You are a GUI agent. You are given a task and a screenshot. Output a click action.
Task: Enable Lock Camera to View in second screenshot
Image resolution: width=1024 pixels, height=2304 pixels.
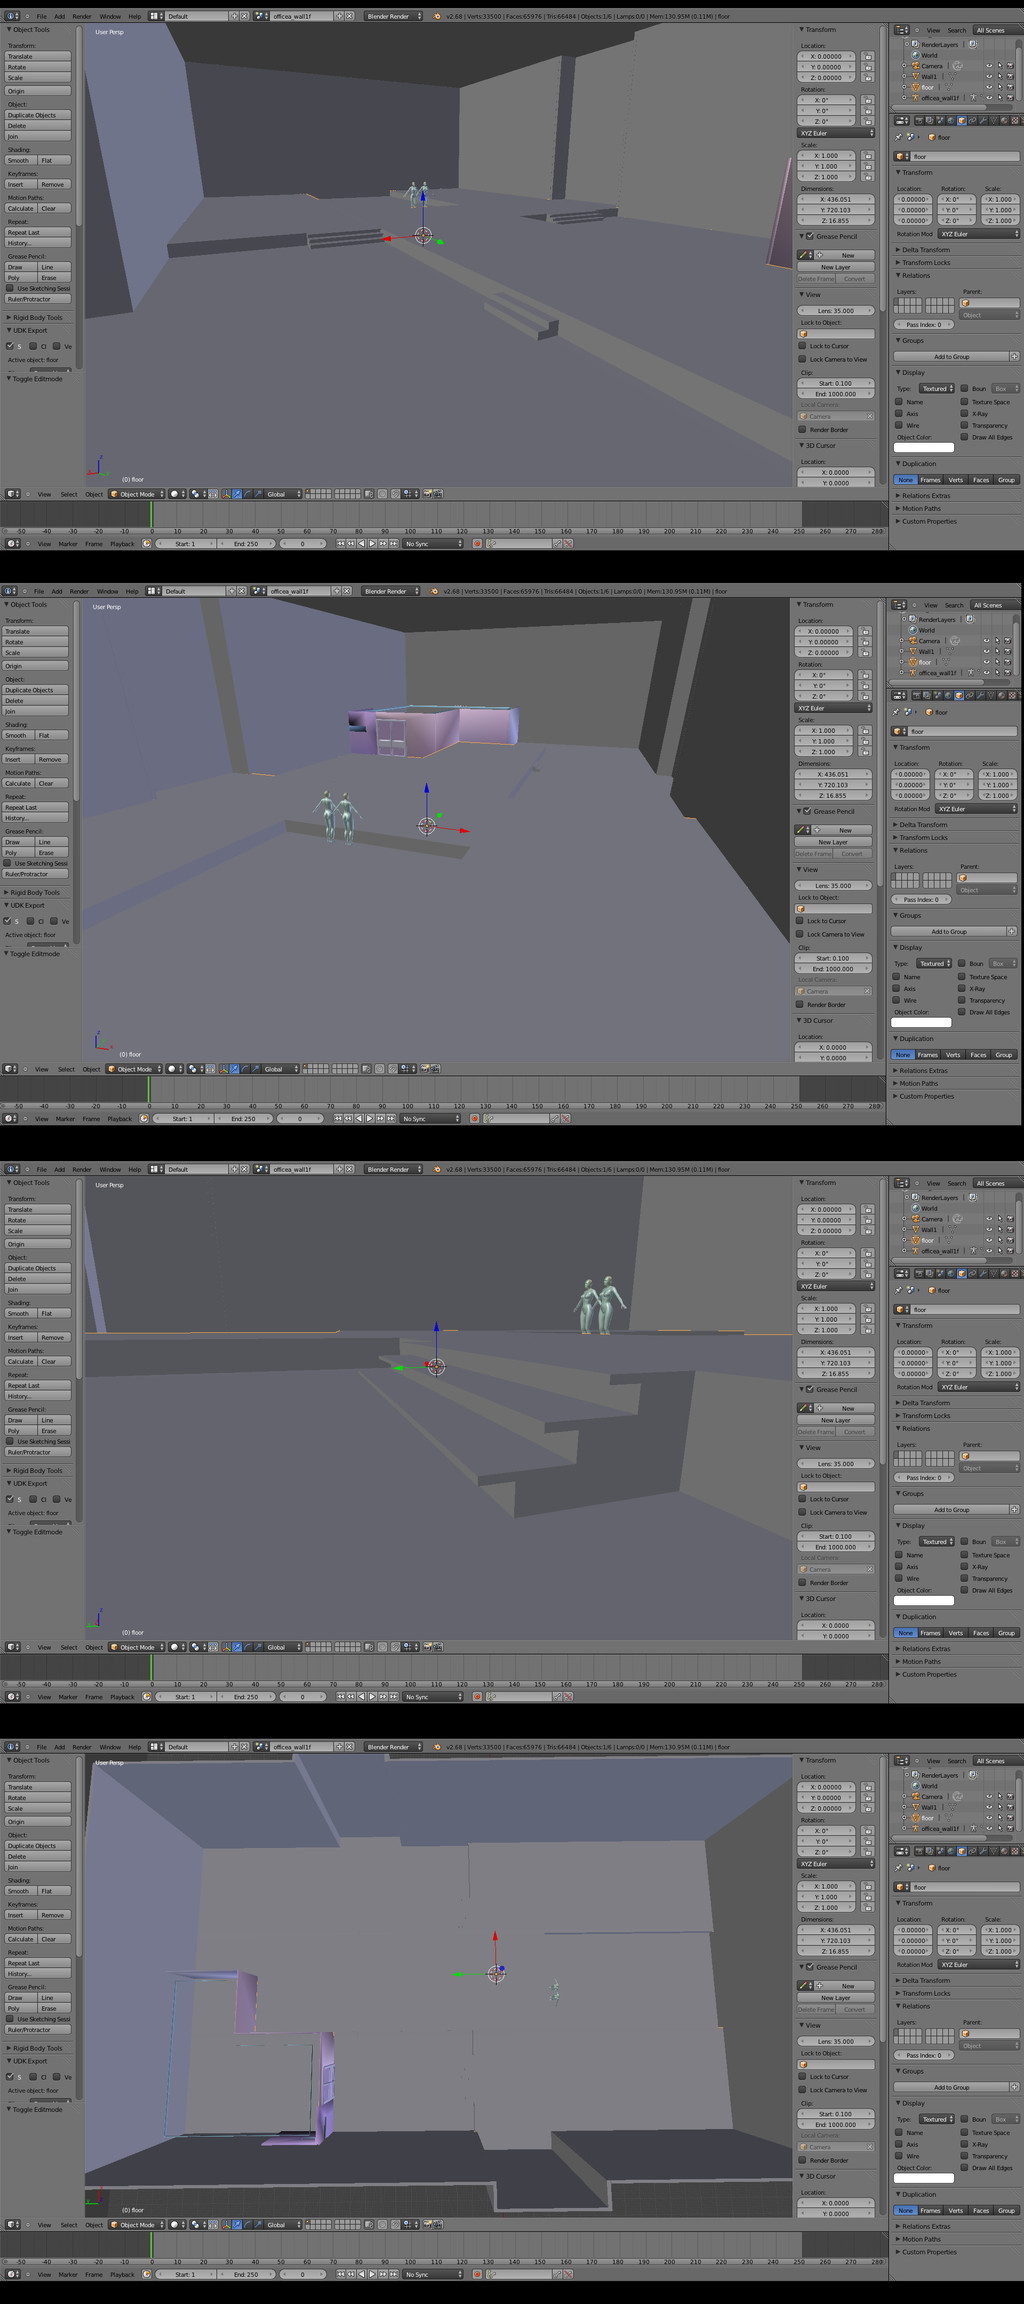(800, 935)
